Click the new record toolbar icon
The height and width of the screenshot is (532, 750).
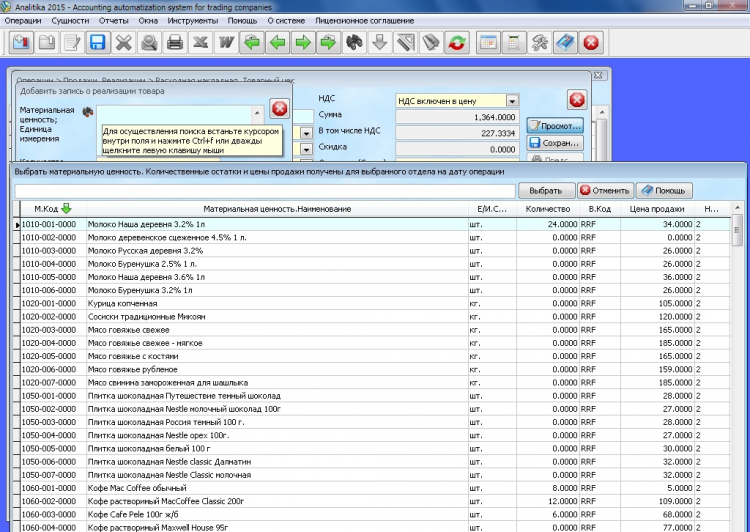21,43
